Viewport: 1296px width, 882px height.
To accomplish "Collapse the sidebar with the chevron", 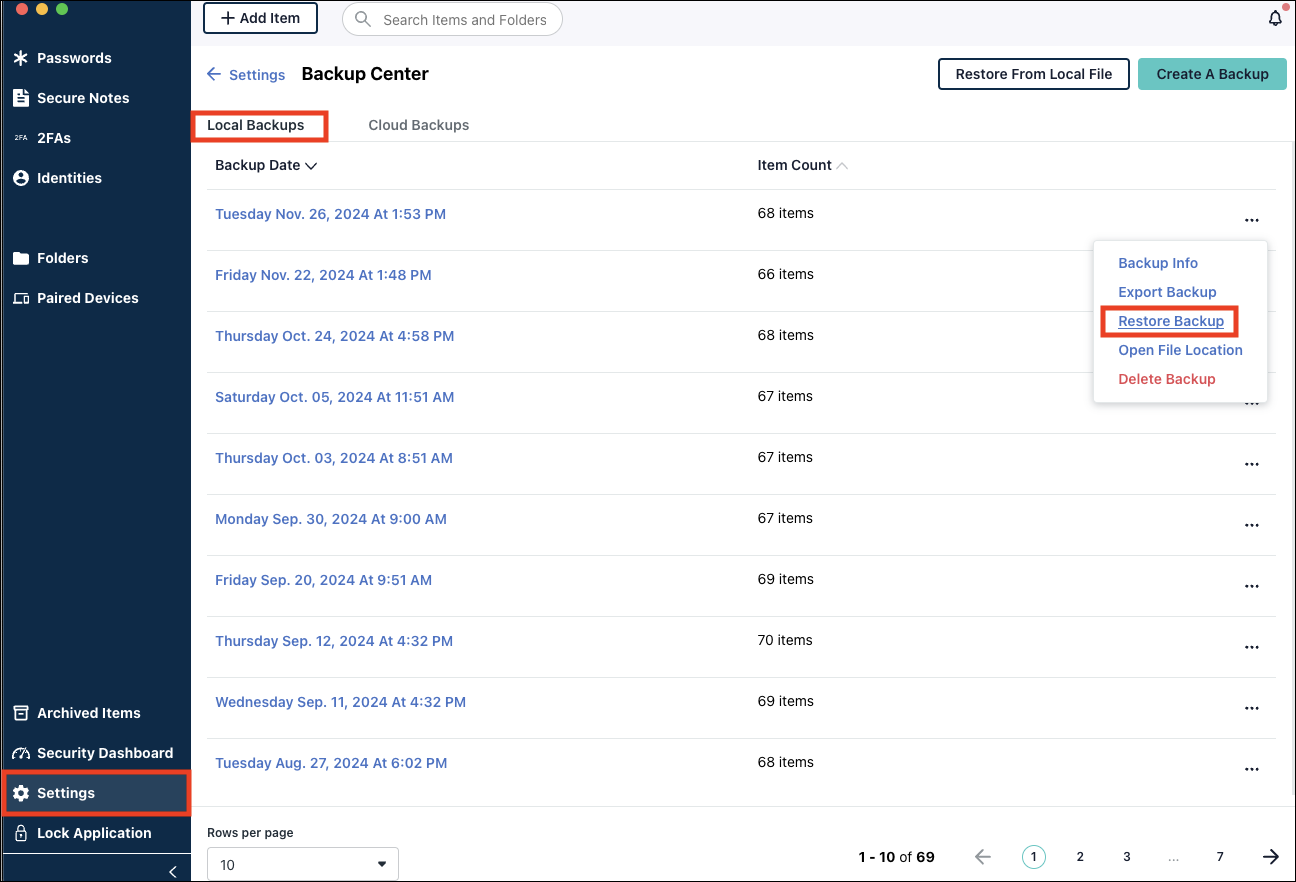I will pos(171,870).
